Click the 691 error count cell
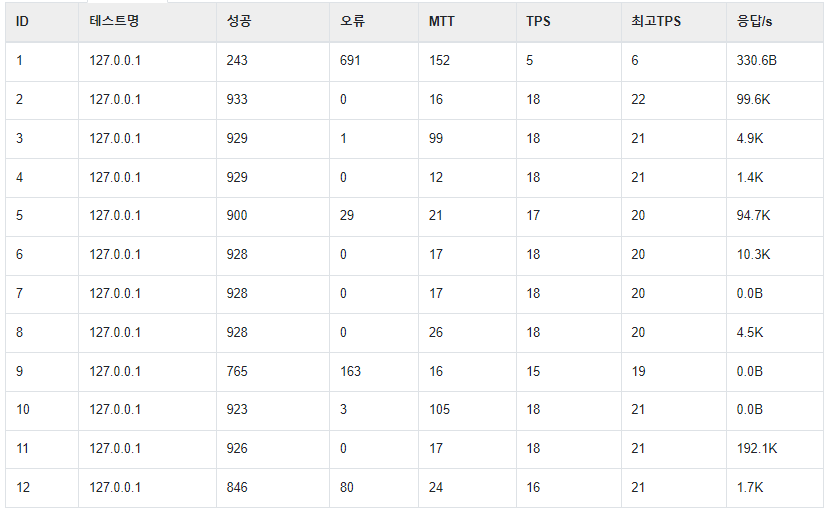 pyautogui.click(x=350, y=61)
